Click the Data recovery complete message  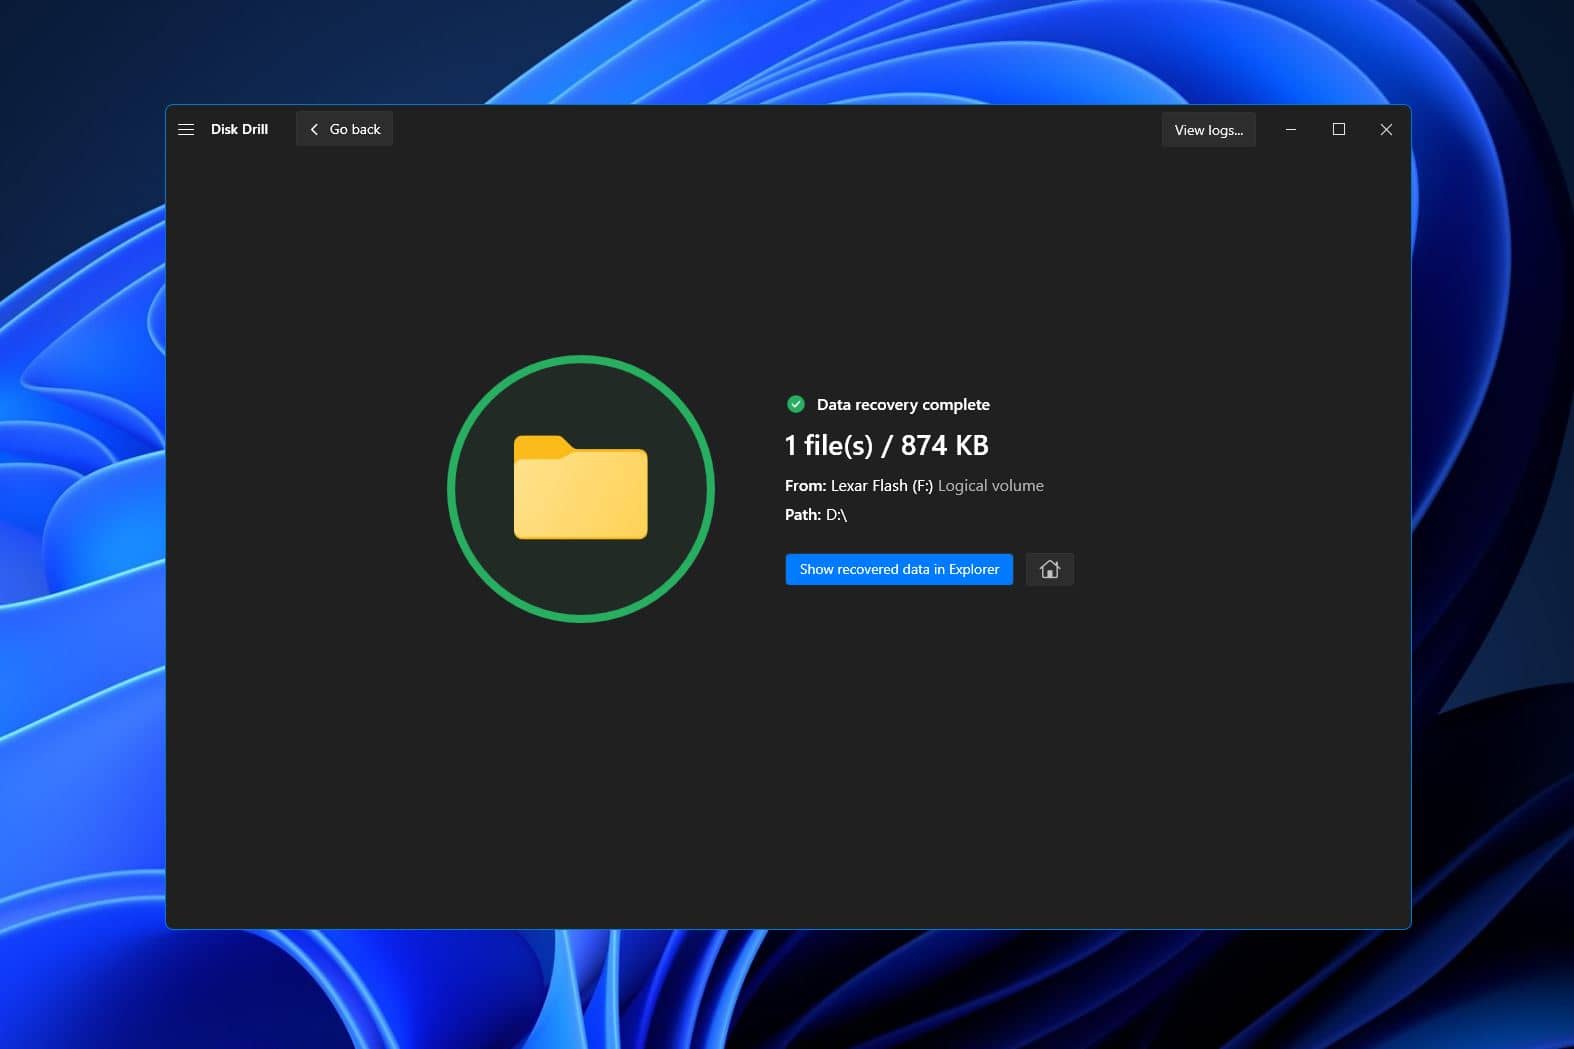[903, 405]
